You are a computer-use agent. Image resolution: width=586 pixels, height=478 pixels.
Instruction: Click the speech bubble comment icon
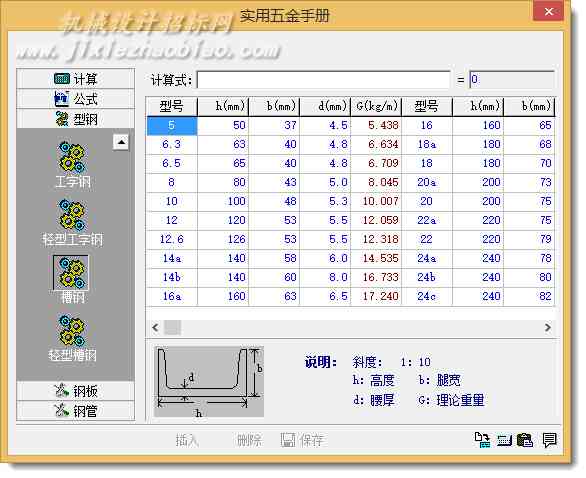pos(550,440)
